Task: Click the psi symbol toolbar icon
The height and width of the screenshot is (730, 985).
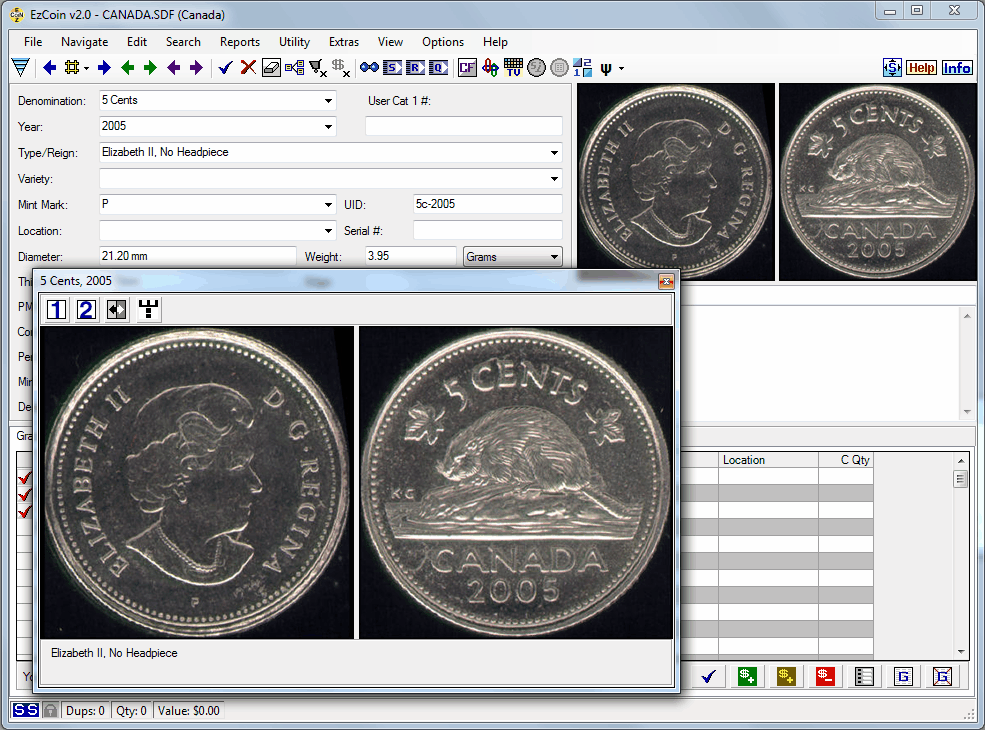Action: pyautogui.click(x=606, y=68)
